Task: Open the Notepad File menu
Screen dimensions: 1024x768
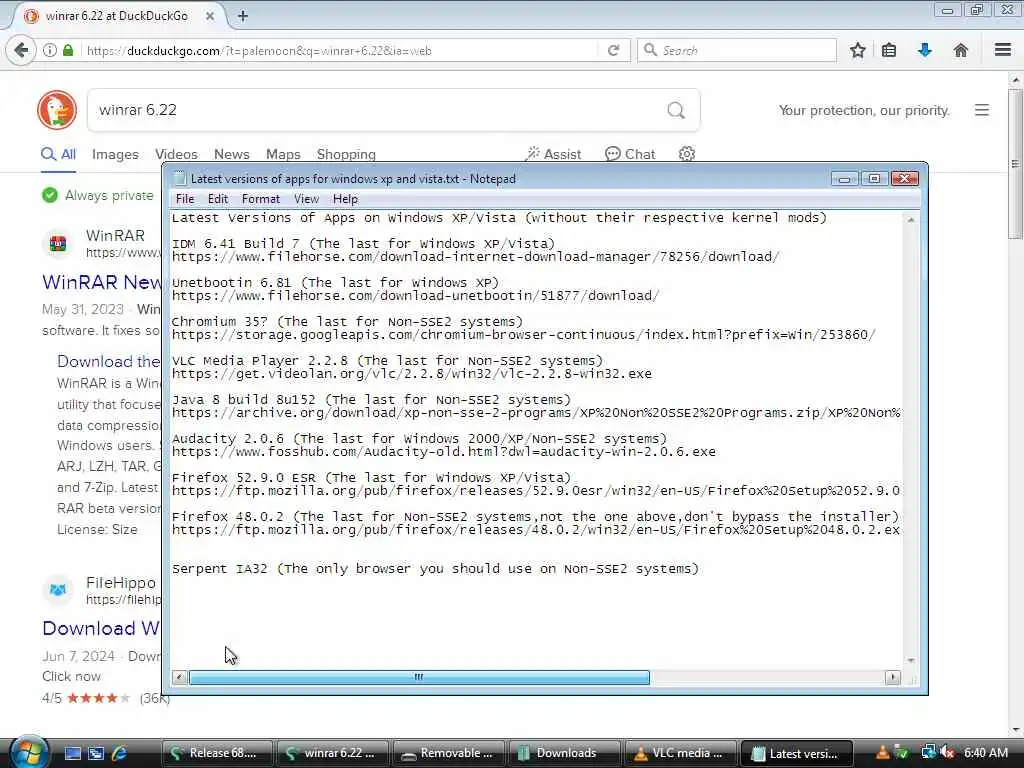Action: pos(185,199)
